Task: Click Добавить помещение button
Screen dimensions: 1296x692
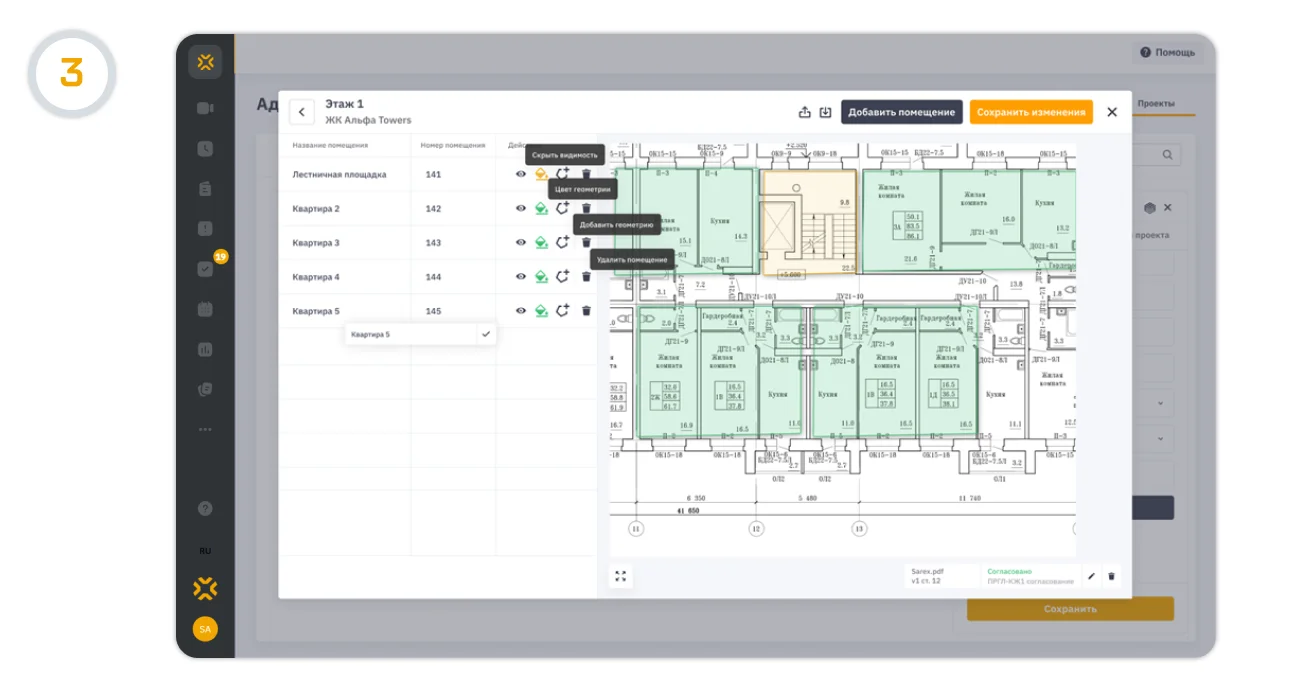Action: pyautogui.click(x=902, y=112)
